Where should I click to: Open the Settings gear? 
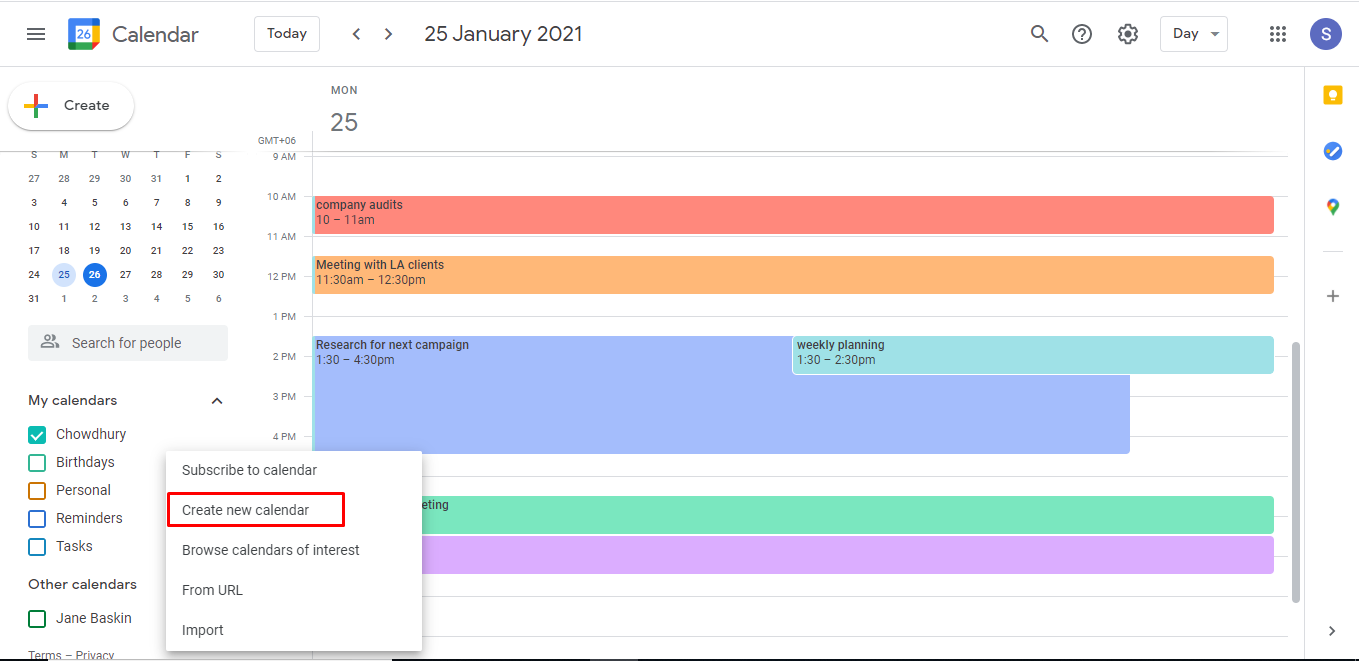(1128, 33)
